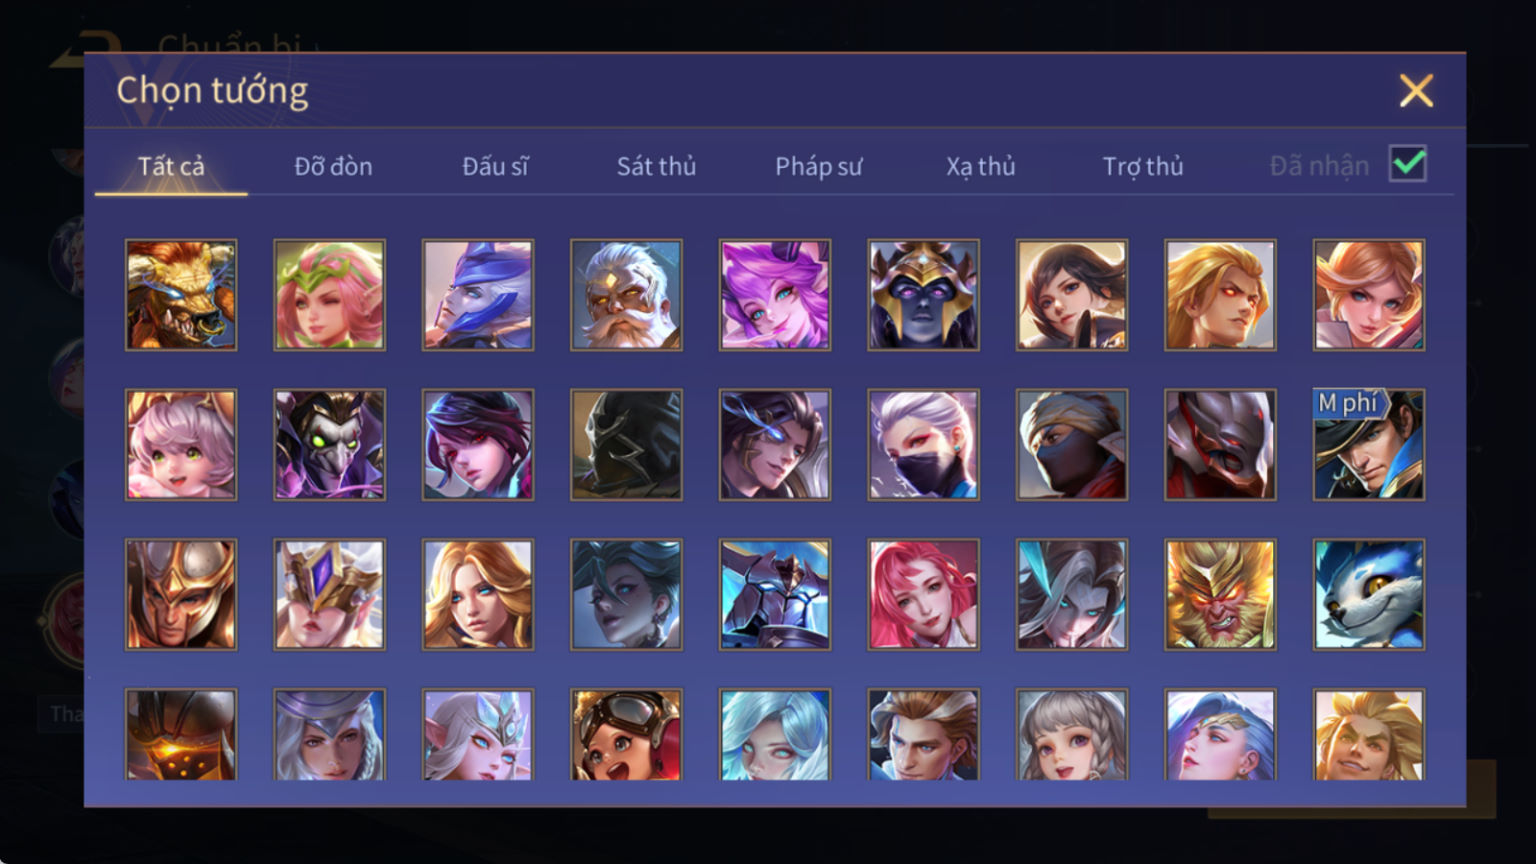Select the golden bull-horned beast hero portrait
Viewport: 1536px width, 864px height.
point(181,295)
